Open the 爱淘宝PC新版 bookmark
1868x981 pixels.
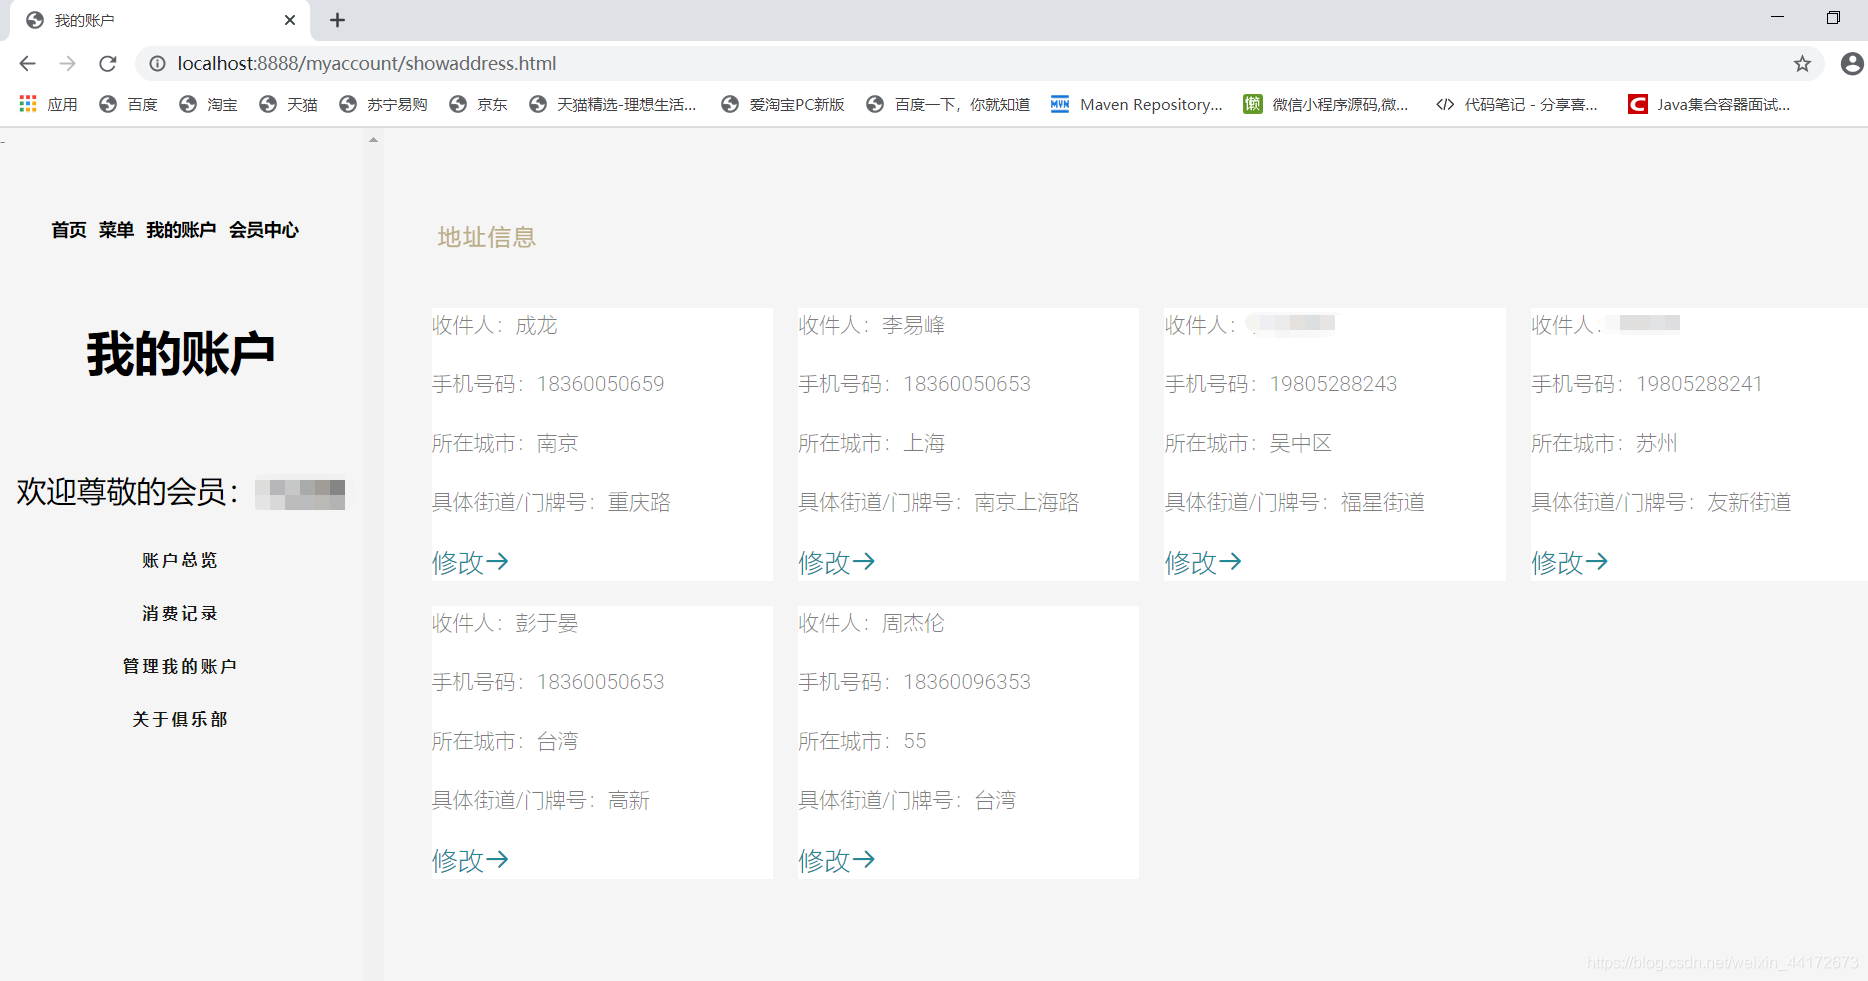point(783,104)
